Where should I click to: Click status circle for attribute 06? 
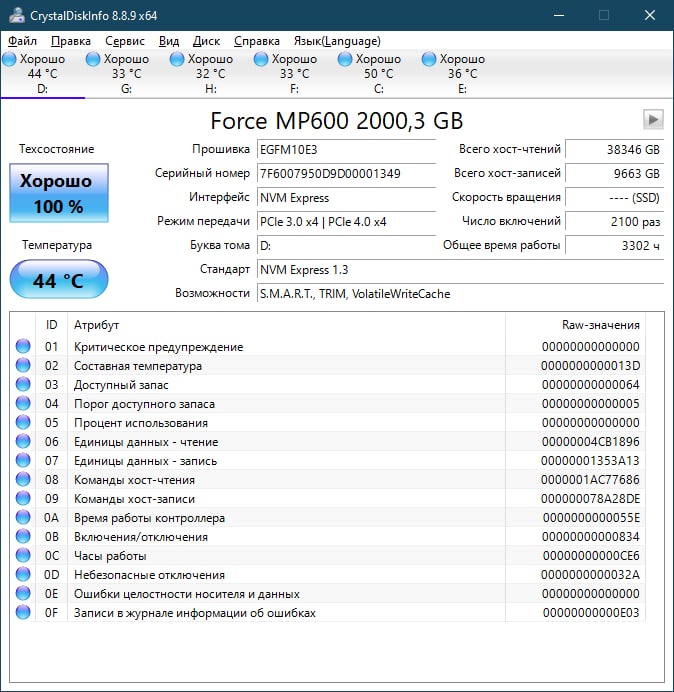pos(23,441)
